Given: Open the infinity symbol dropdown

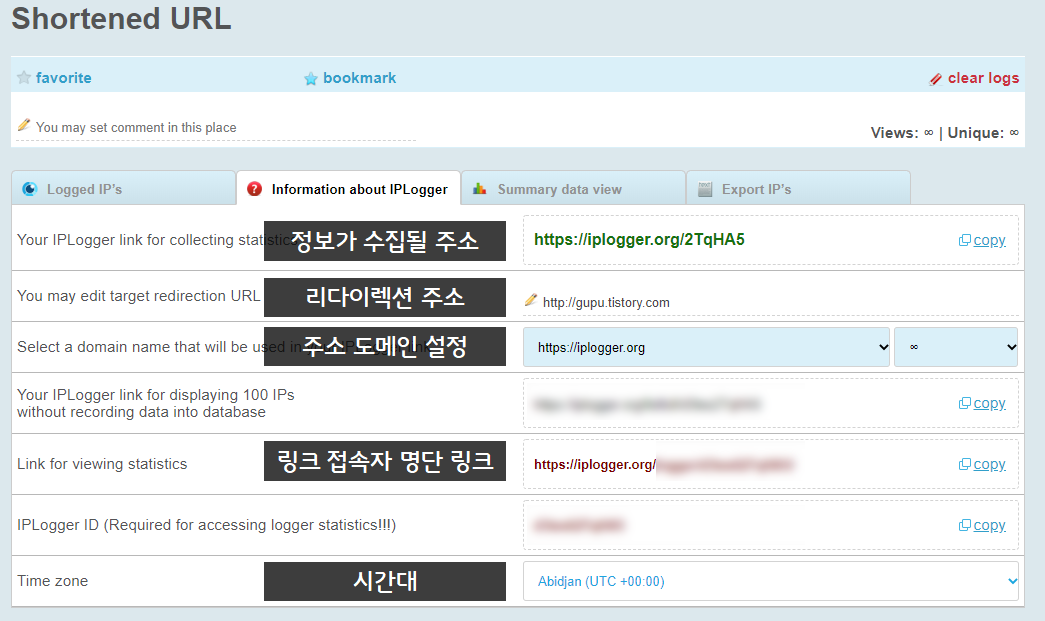Looking at the screenshot, I should 956,347.
